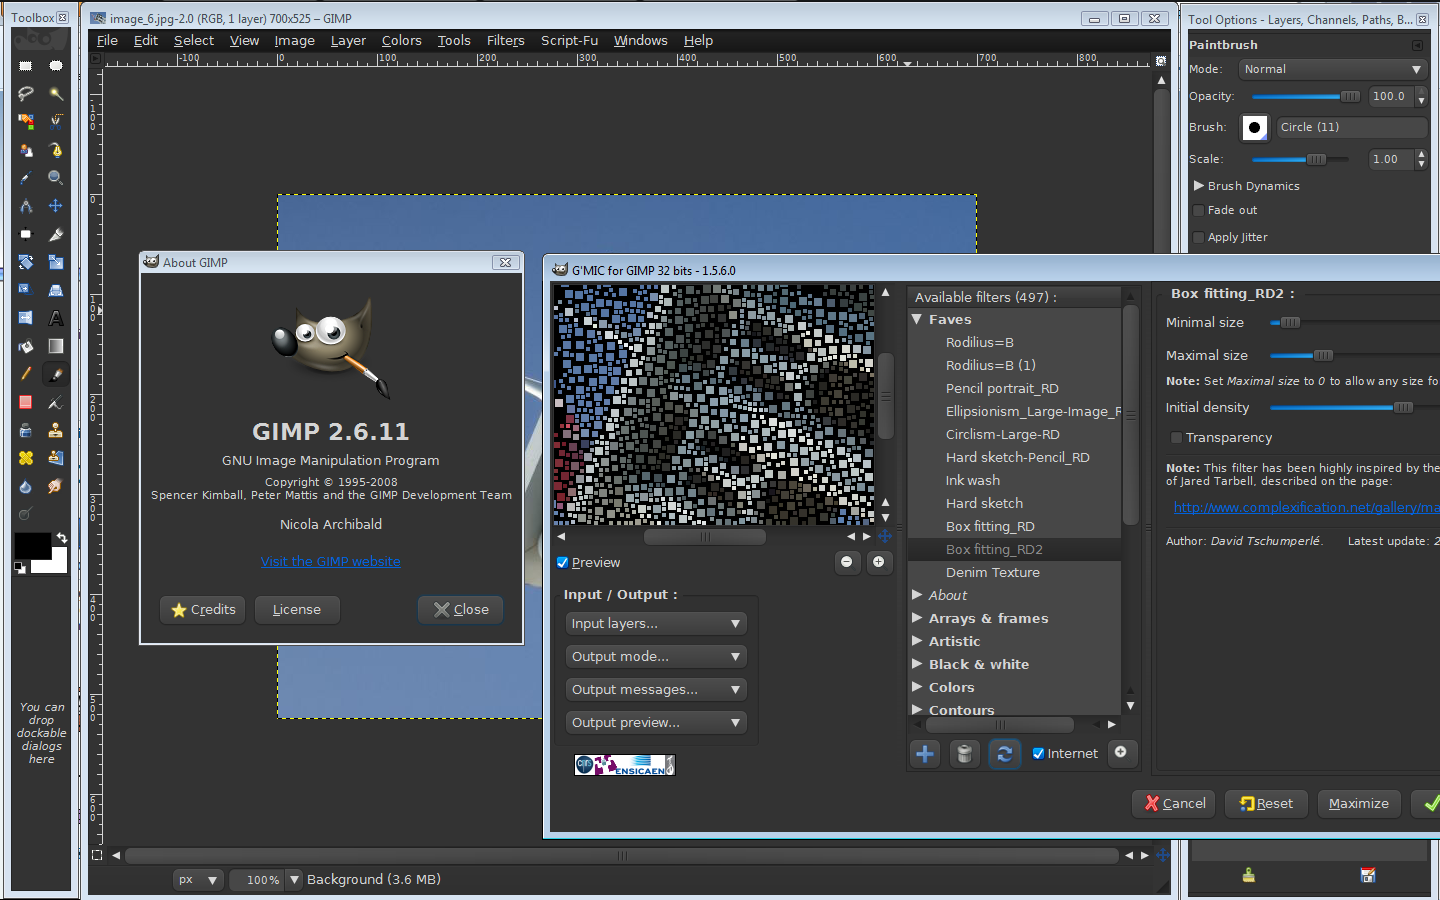Pick the Bucket Fill tool
Viewport: 1440px width, 900px height.
tap(26, 346)
